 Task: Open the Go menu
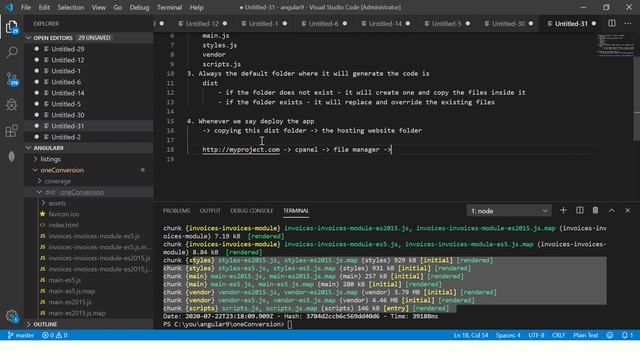click(118, 7)
